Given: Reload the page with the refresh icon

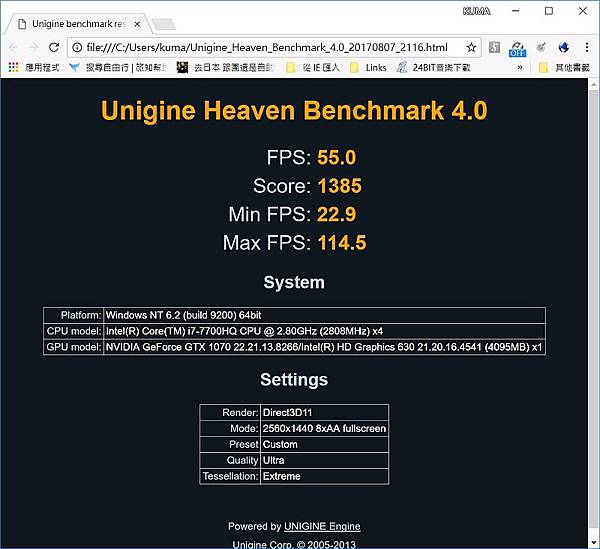Looking at the screenshot, I should pos(54,47).
